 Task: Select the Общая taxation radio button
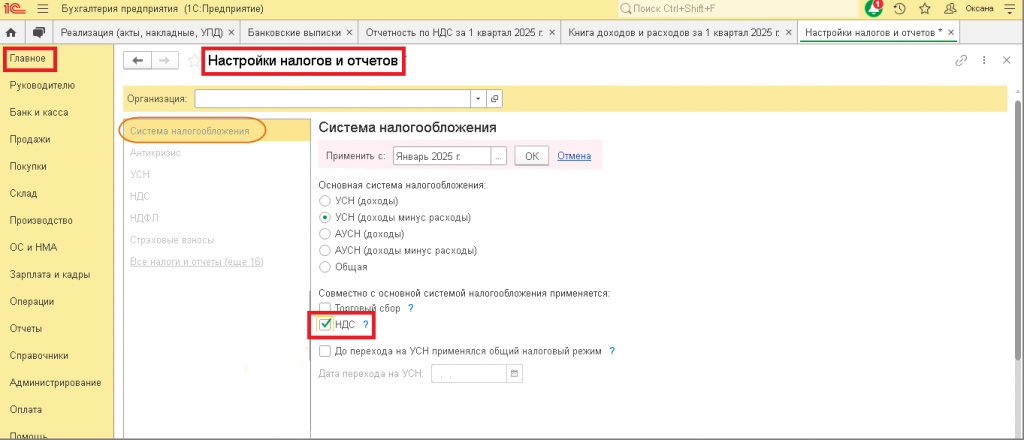coord(325,266)
